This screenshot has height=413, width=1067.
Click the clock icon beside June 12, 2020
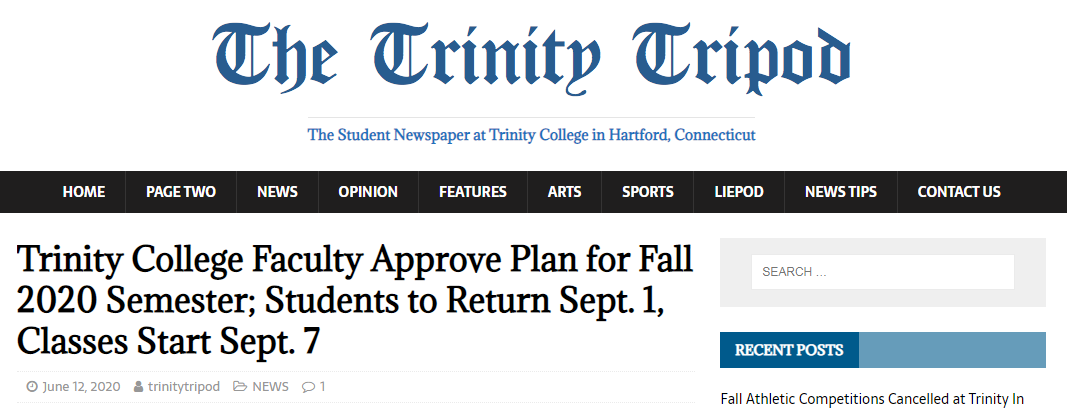[x=32, y=387]
